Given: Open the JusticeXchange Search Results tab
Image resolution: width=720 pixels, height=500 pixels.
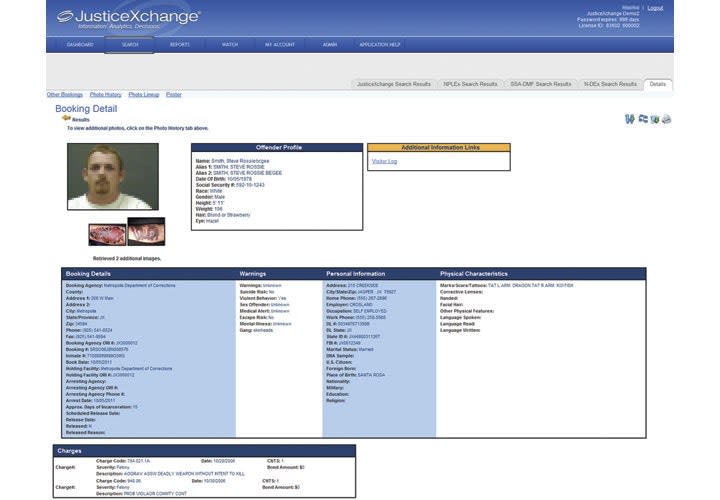Looking at the screenshot, I should click(x=394, y=84).
